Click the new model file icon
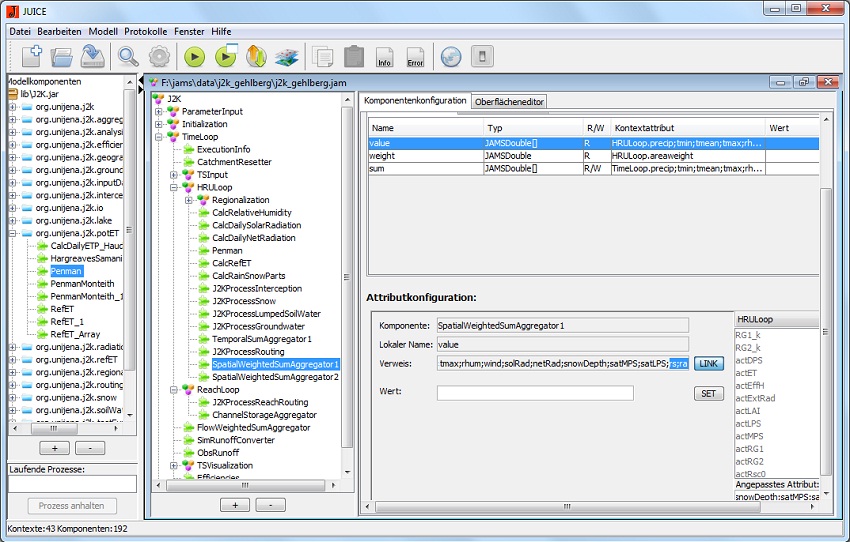 click(x=31, y=56)
